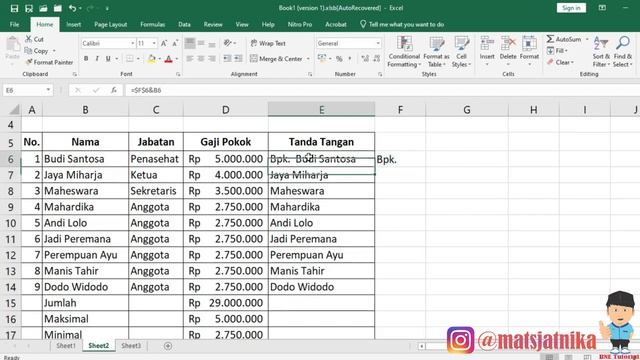Switch to the Insert tab
The height and width of the screenshot is (360, 640).
point(73,24)
